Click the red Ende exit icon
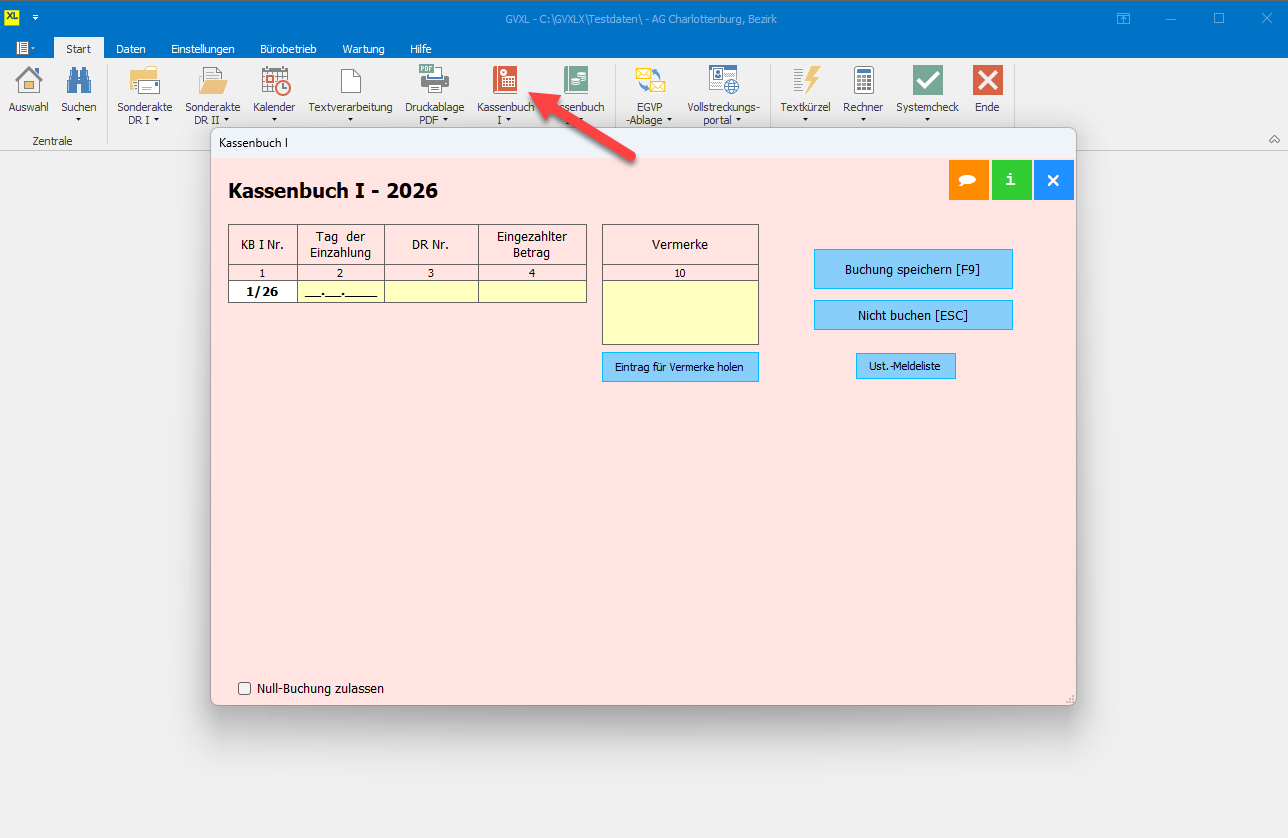This screenshot has height=838, width=1288. pyautogui.click(x=987, y=80)
